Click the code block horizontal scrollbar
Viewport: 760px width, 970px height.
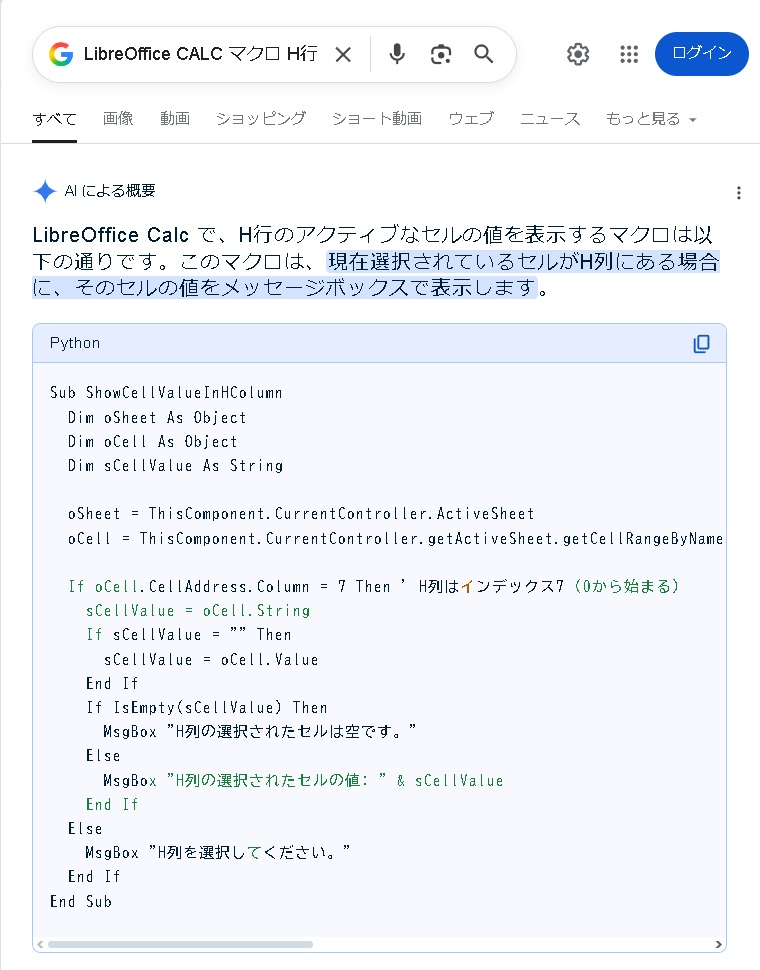[x=181, y=945]
